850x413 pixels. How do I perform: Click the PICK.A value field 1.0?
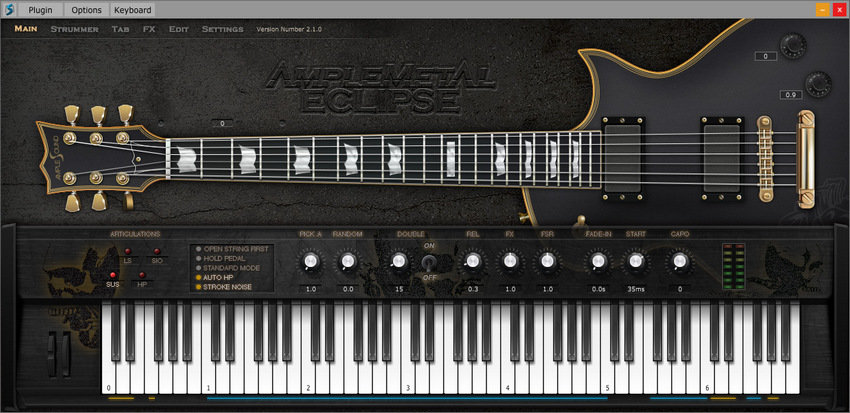coord(311,289)
